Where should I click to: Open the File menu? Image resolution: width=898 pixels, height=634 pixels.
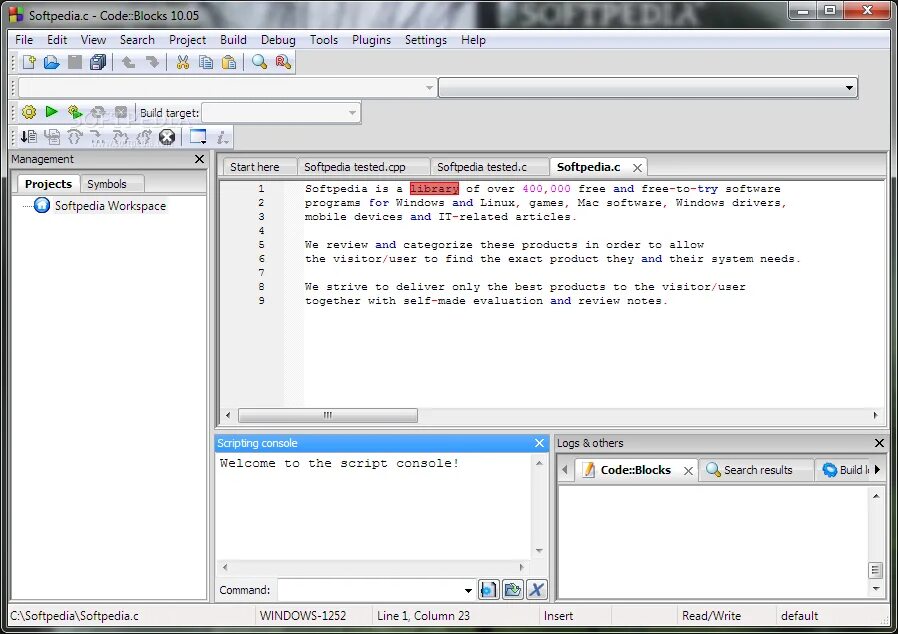24,40
